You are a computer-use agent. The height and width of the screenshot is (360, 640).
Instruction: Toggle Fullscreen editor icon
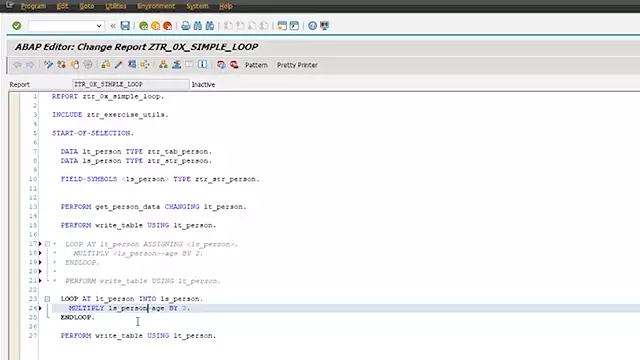tap(189, 64)
